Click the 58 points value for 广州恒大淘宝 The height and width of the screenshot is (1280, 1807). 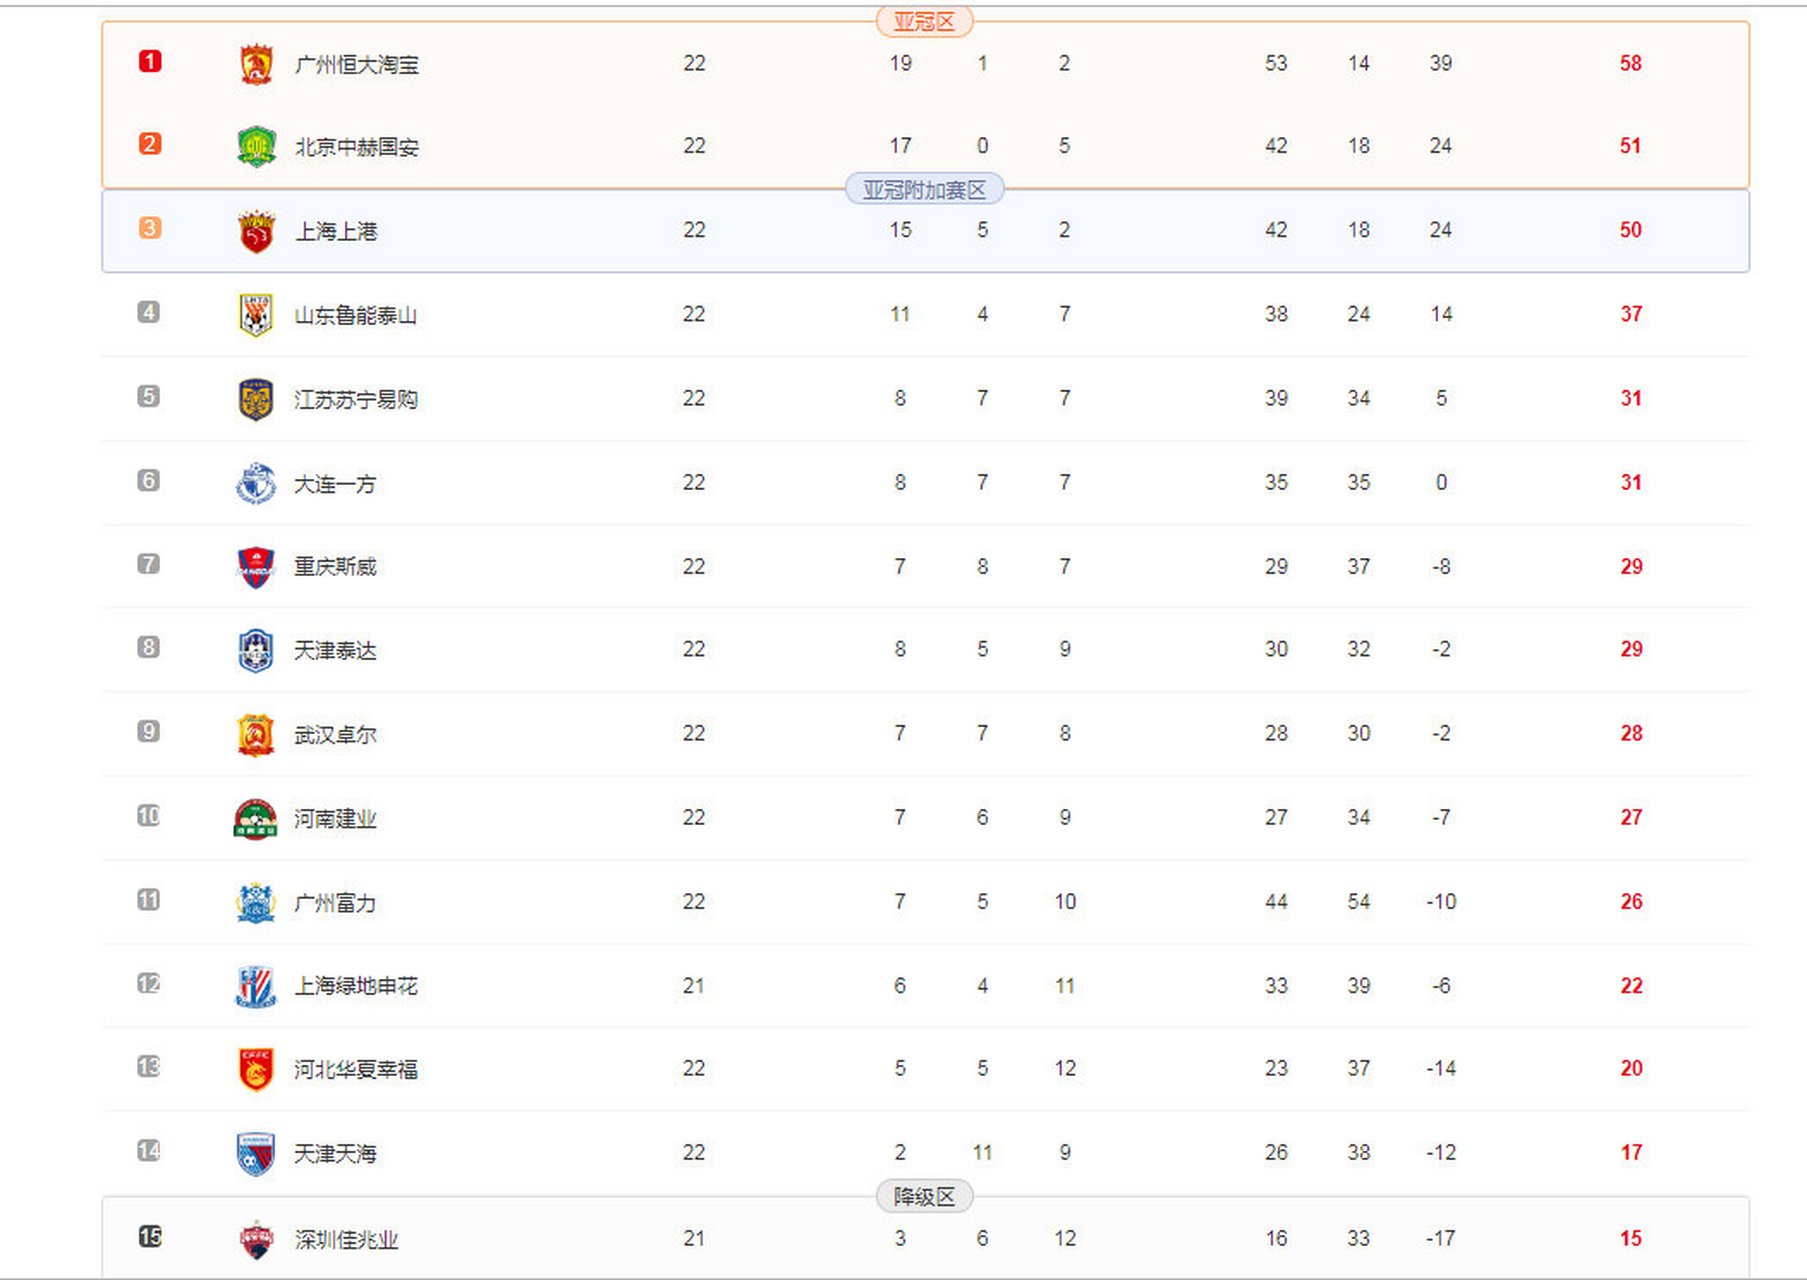(x=1630, y=63)
